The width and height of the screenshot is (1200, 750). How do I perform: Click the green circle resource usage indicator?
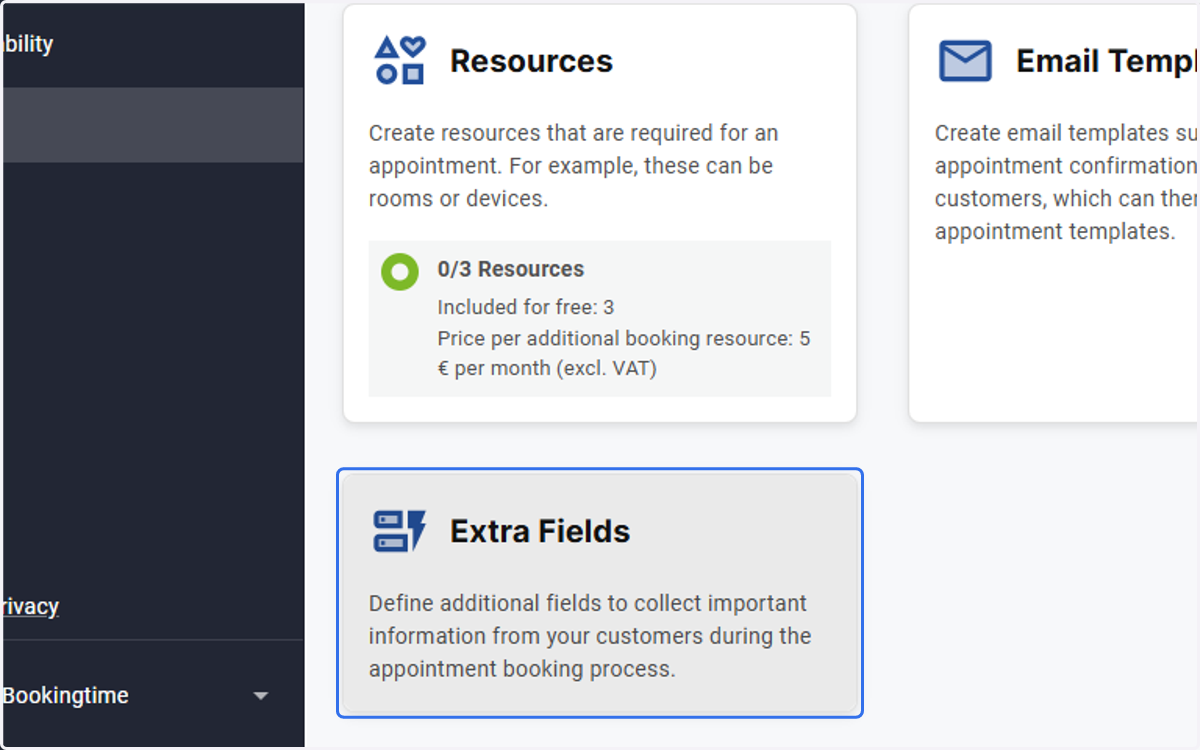point(400,271)
